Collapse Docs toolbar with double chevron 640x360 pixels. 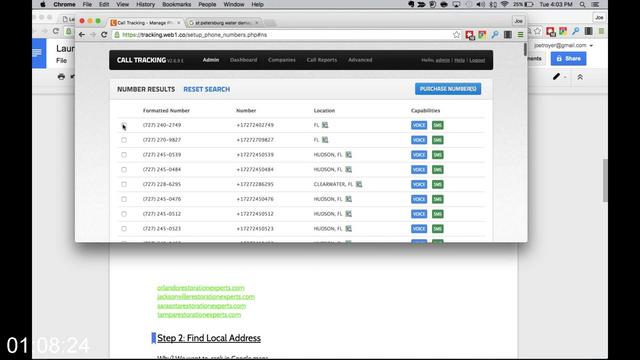point(580,77)
